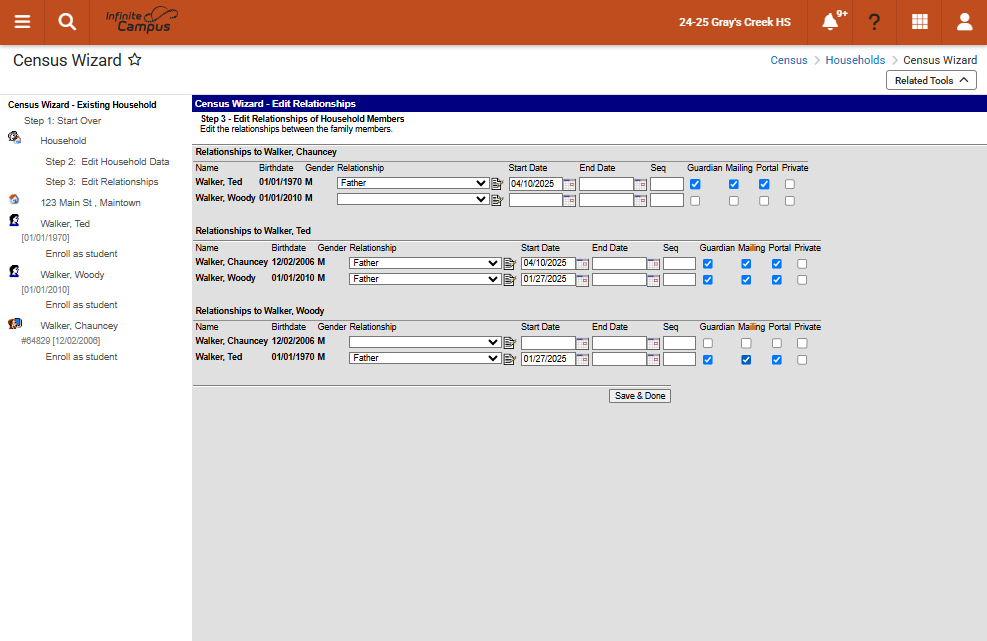Open relationship editor icon for Ted under Woody

510,359
